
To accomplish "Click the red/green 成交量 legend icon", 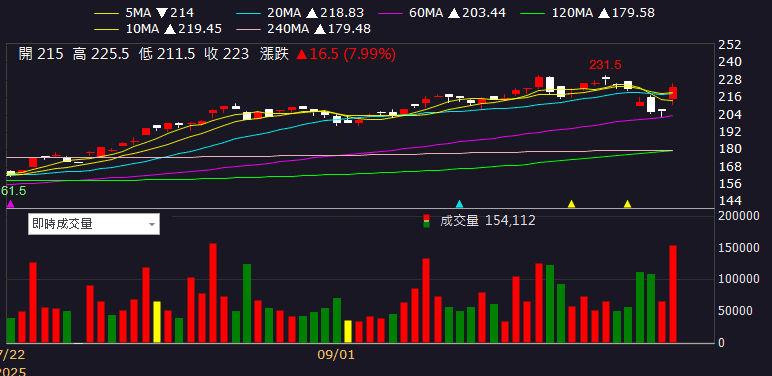I will [426, 220].
